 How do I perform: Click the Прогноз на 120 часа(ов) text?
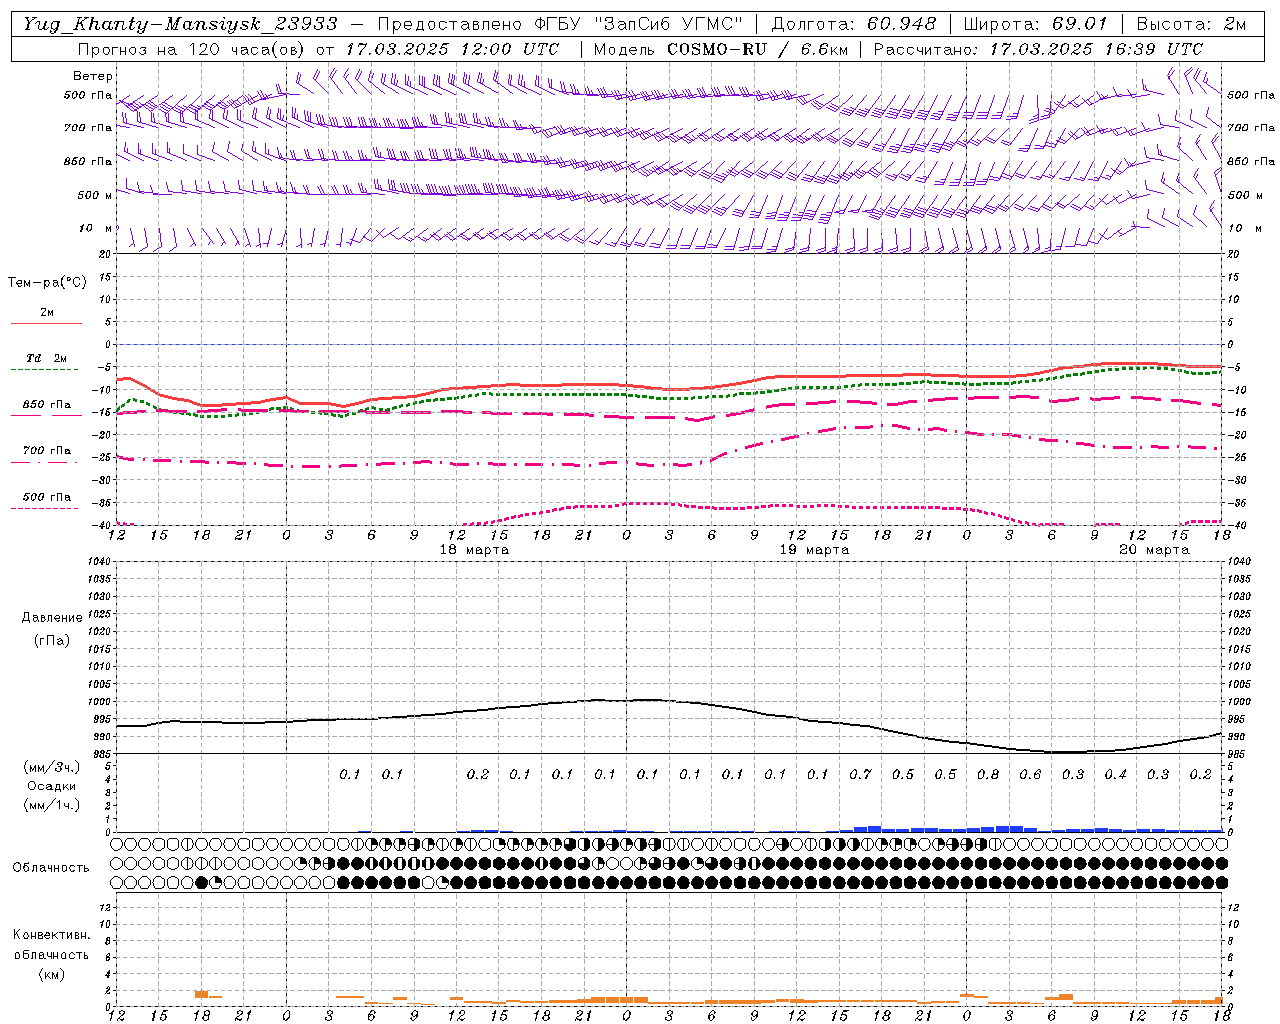coord(192,49)
